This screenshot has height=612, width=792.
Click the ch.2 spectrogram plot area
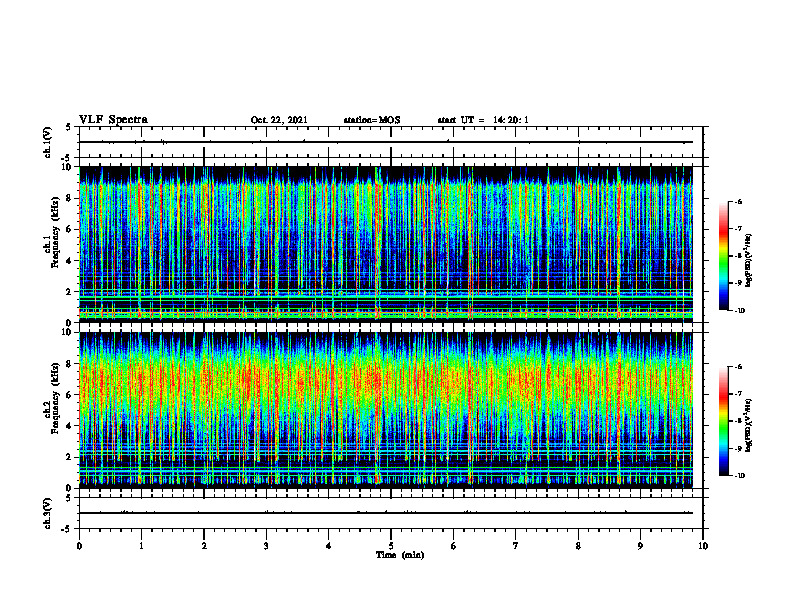click(386, 410)
